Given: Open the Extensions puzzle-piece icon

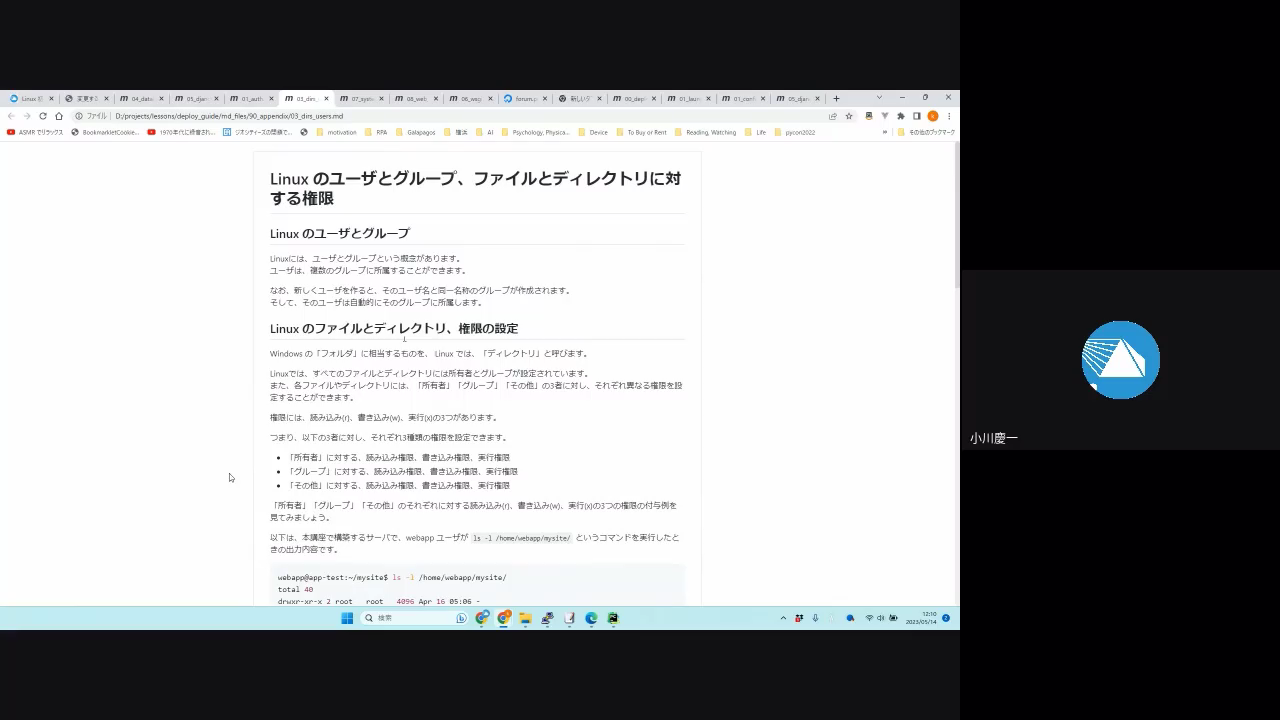Looking at the screenshot, I should [900, 116].
